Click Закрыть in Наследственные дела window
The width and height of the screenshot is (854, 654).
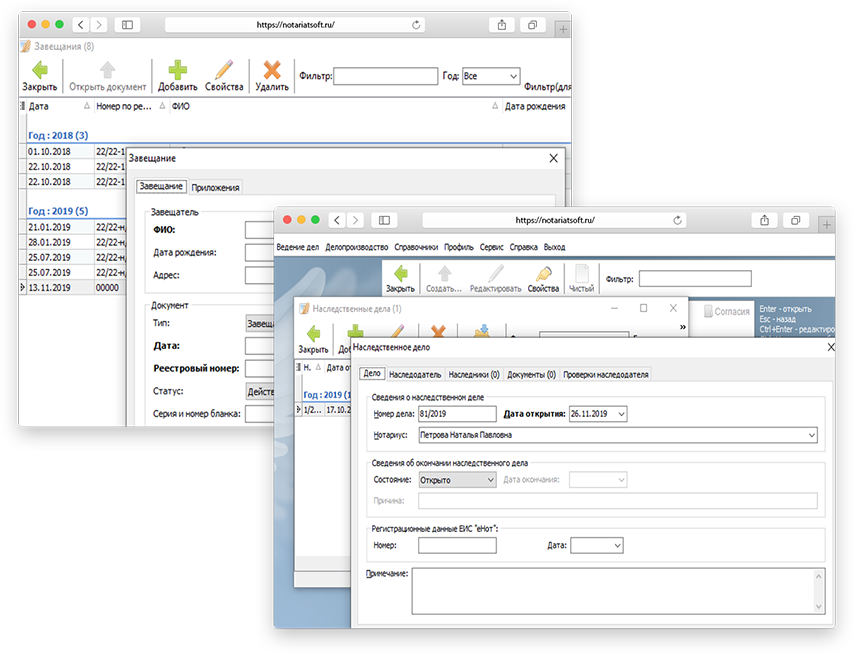(x=313, y=340)
